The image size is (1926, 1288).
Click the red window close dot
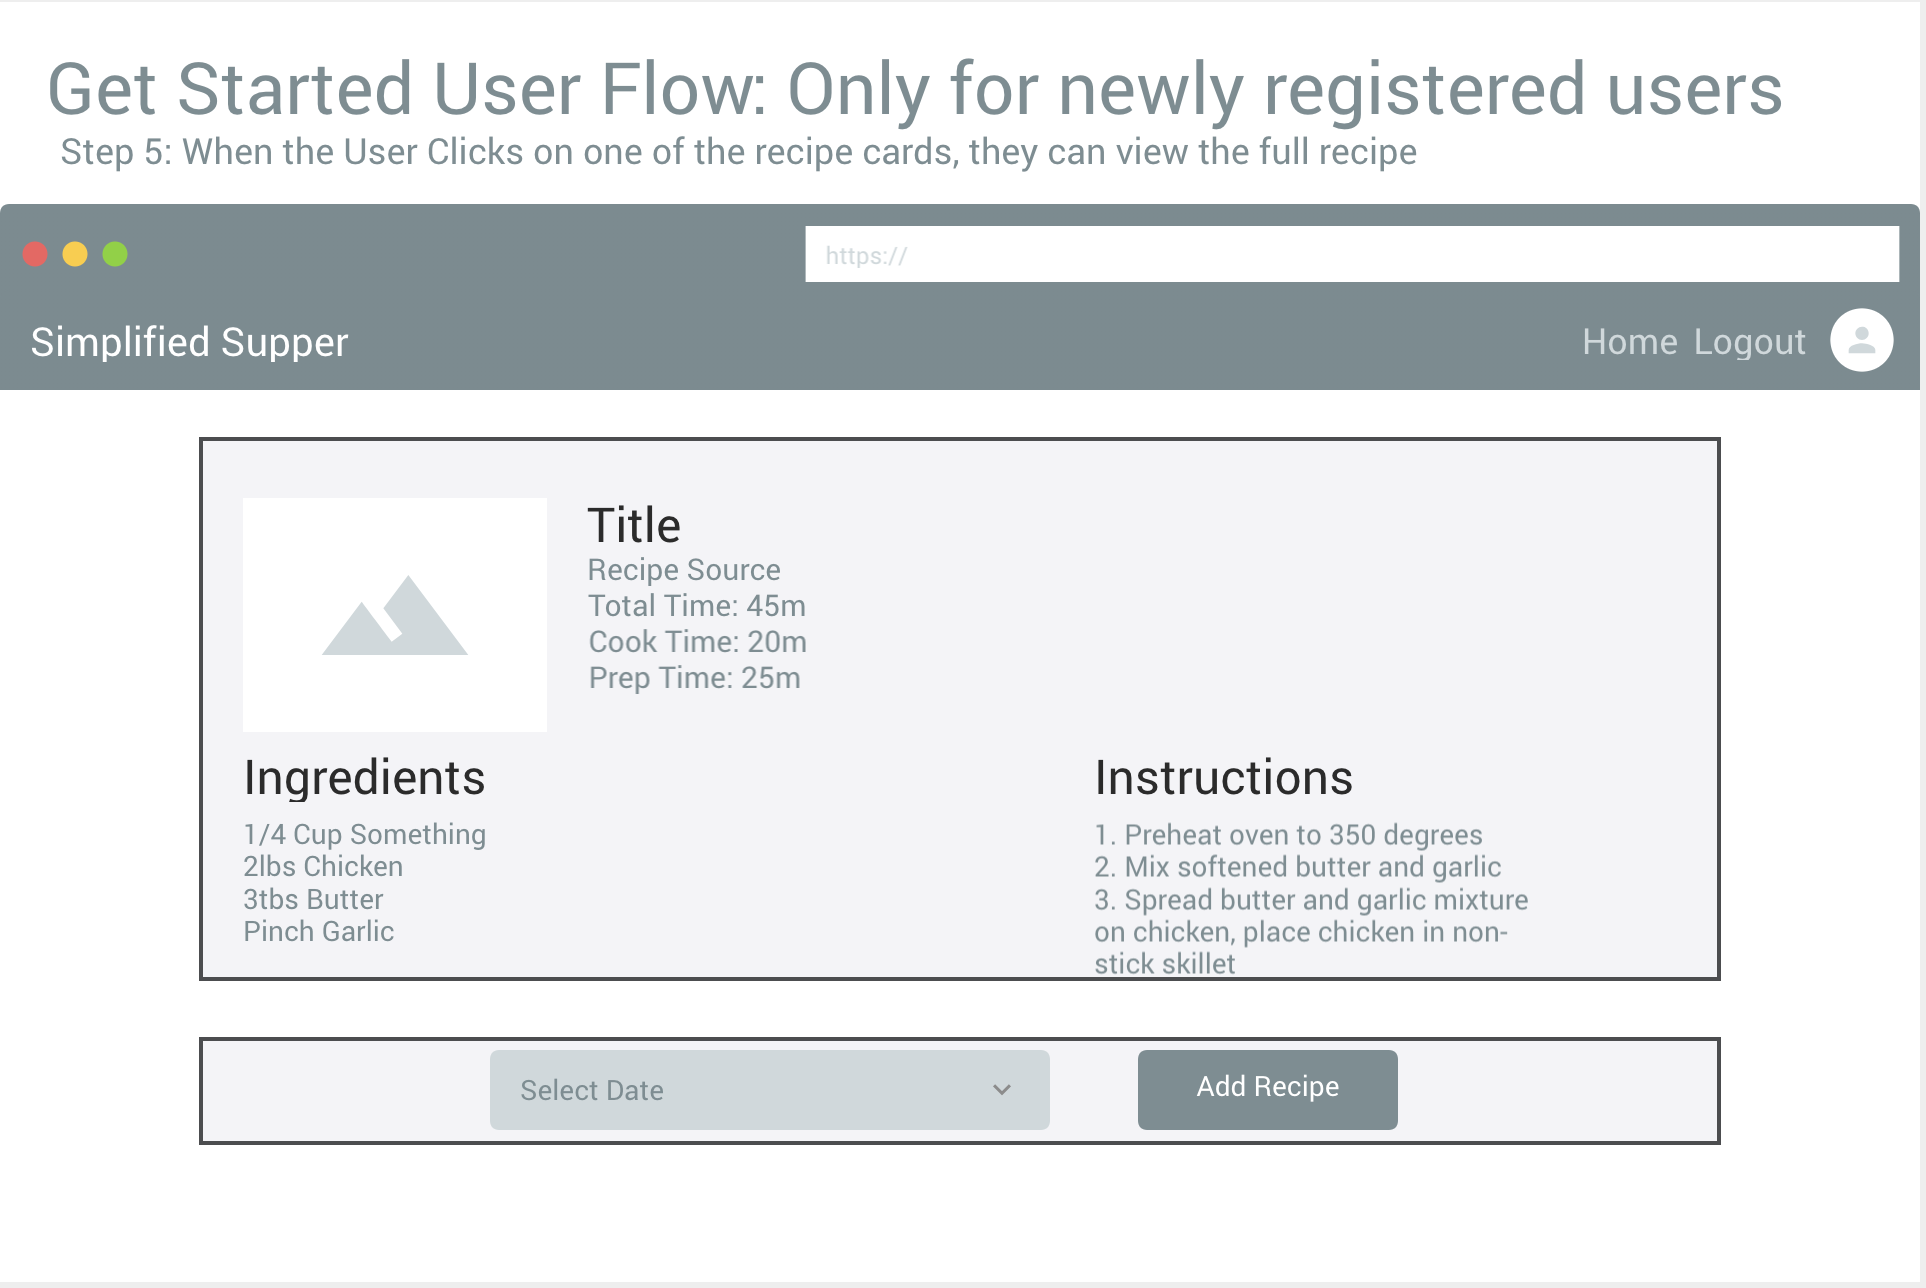point(36,254)
